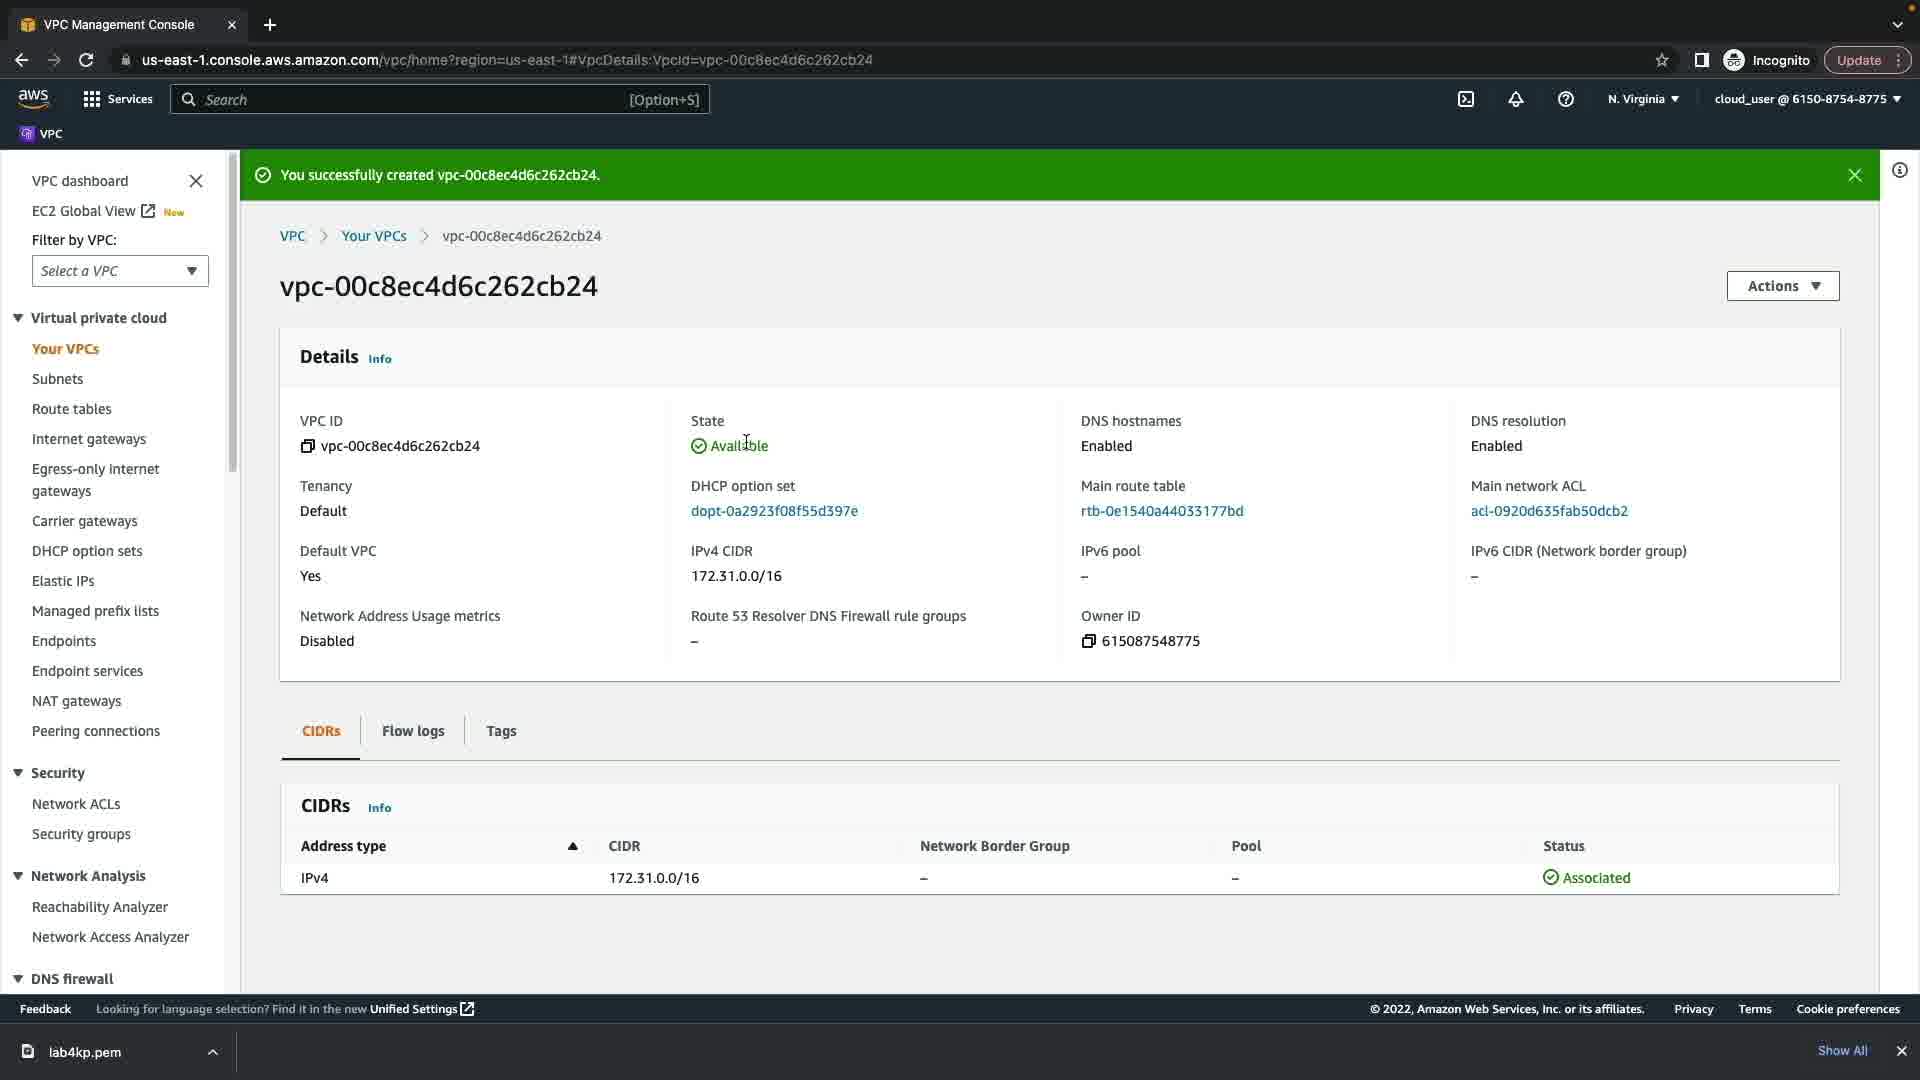Switch to the Tags tab
This screenshot has height=1080, width=1920.
point(501,731)
